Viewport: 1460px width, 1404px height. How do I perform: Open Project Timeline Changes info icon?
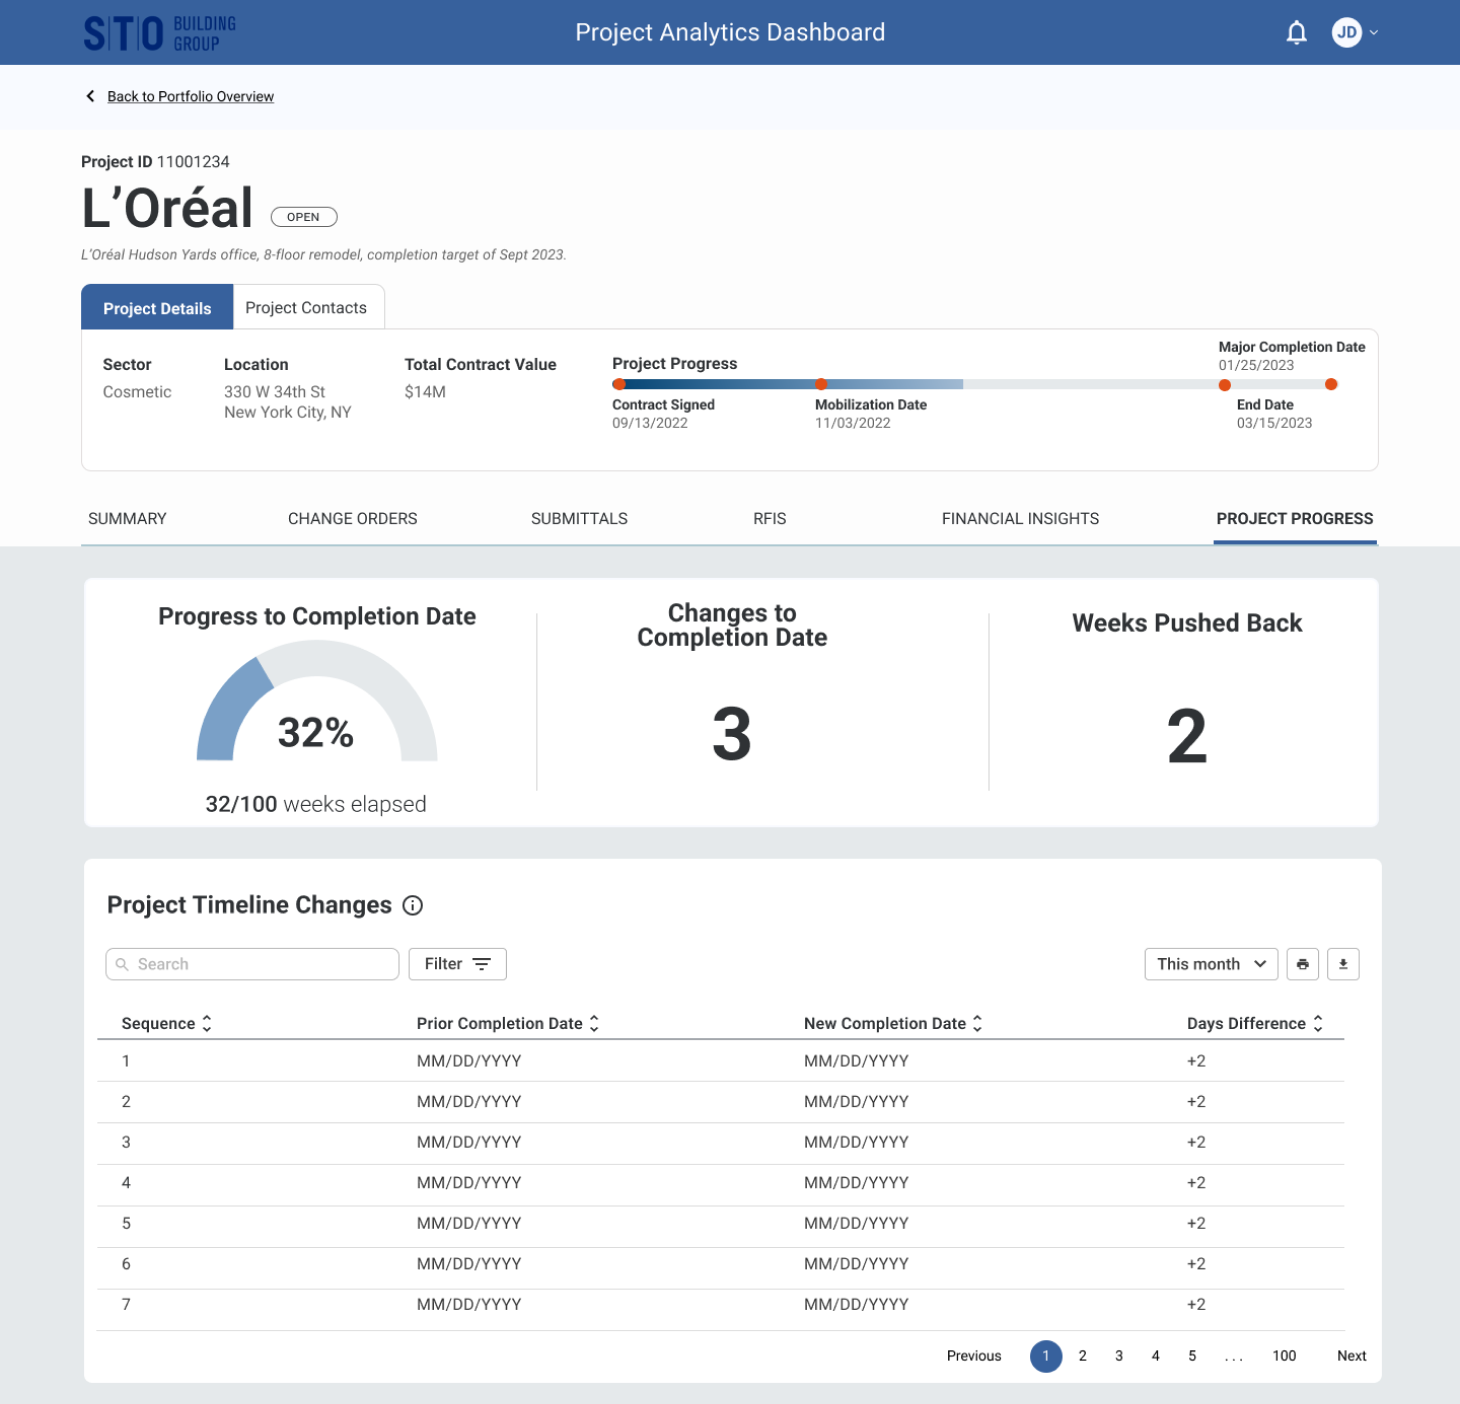[412, 905]
